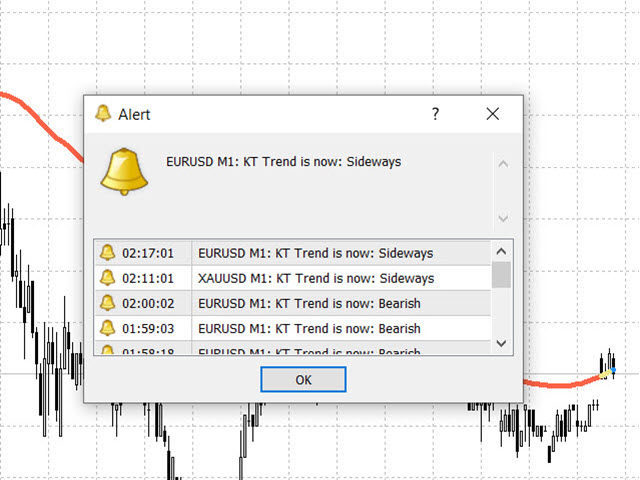
Task: Click alert list scrollbar down arrow
Action: click(501, 343)
